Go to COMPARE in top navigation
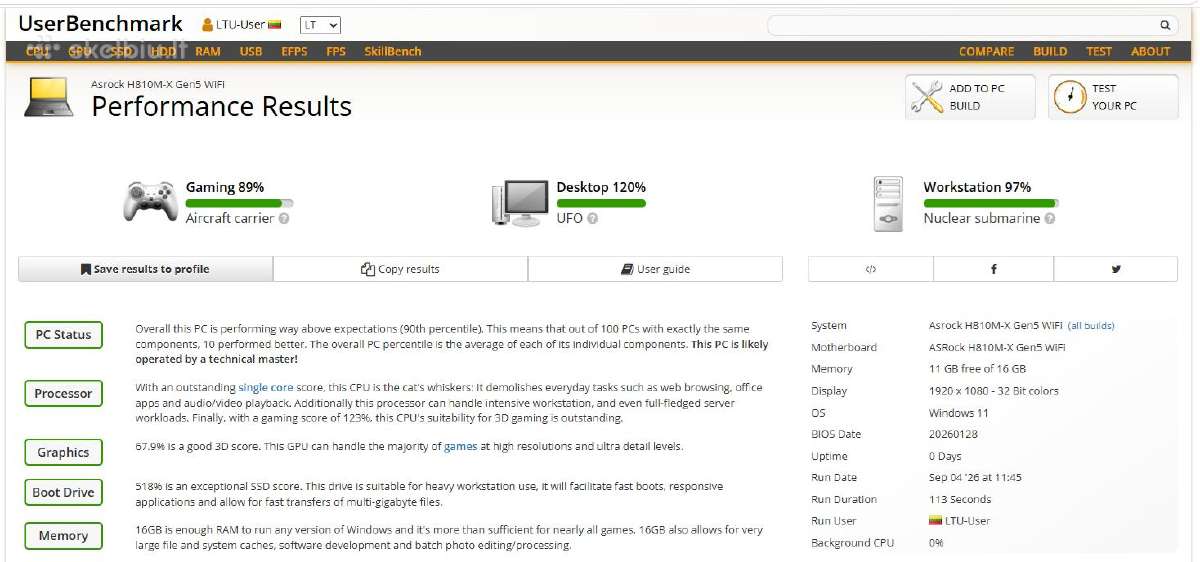Image resolution: width=1200 pixels, height=562 pixels. [x=986, y=51]
